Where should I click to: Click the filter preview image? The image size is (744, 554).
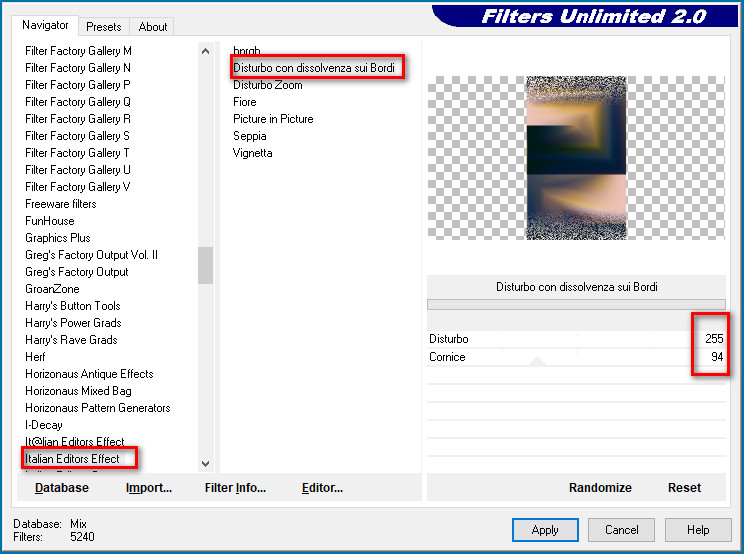(x=576, y=158)
